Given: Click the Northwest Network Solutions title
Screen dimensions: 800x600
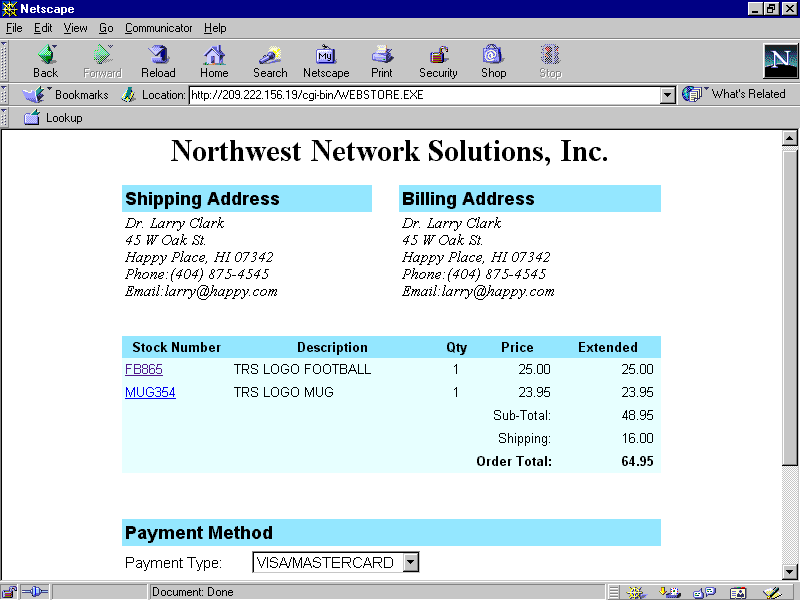Looking at the screenshot, I should [389, 151].
